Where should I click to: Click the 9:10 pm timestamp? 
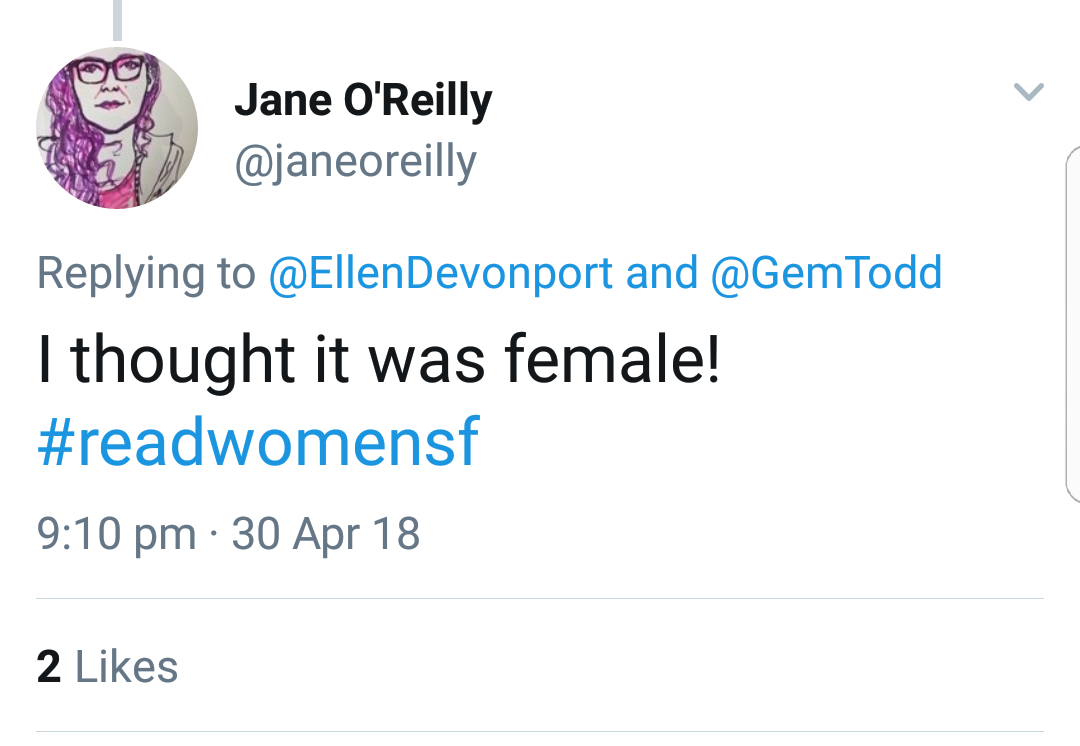pos(116,534)
